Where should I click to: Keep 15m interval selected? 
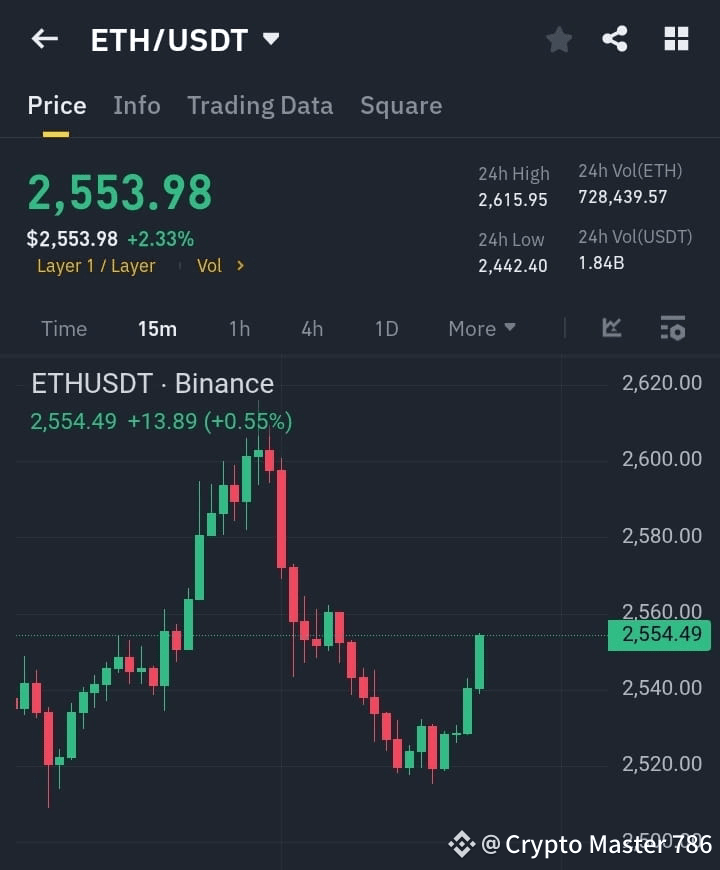pos(157,328)
